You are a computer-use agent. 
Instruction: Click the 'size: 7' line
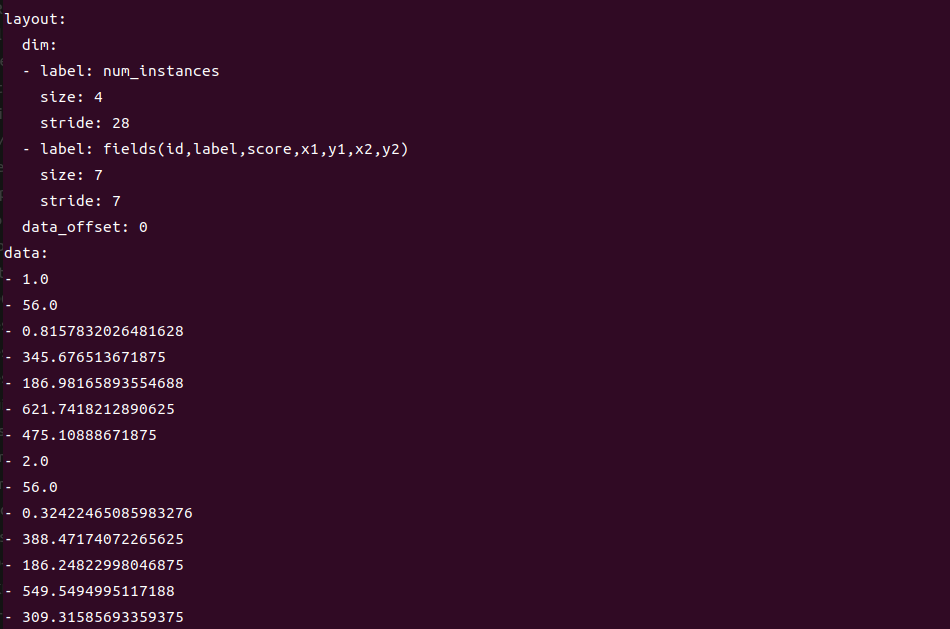tap(71, 176)
